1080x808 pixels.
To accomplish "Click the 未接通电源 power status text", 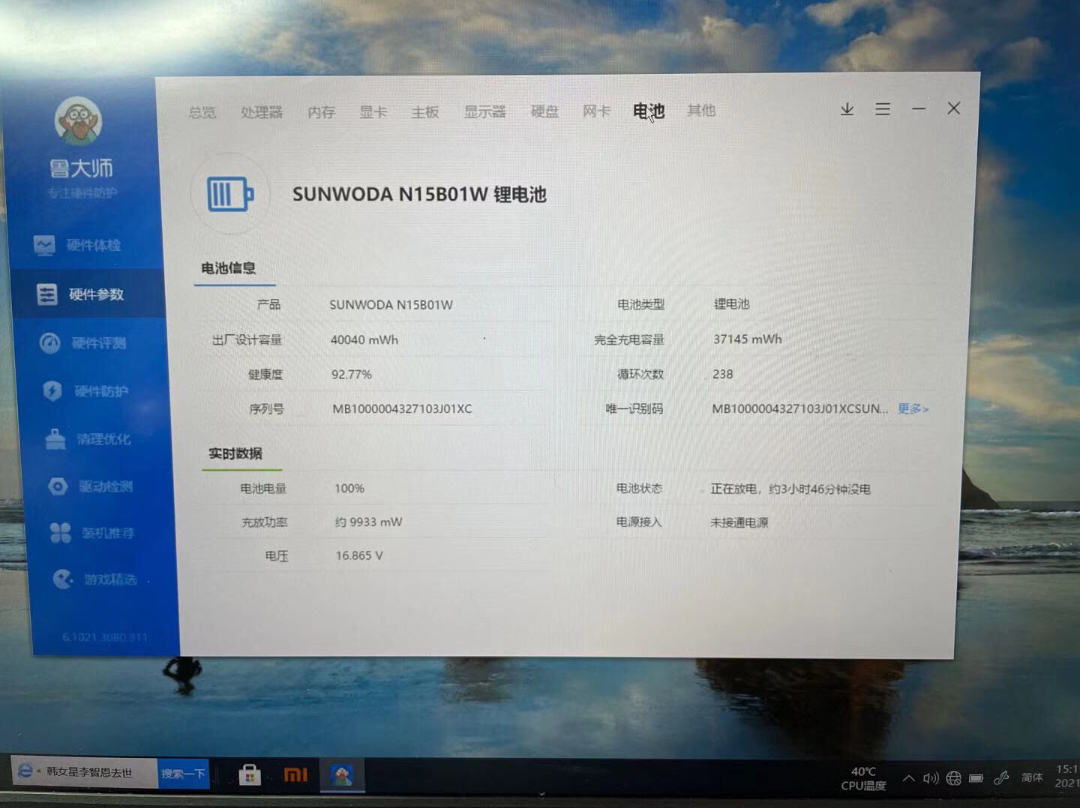I will pyautogui.click(x=739, y=522).
